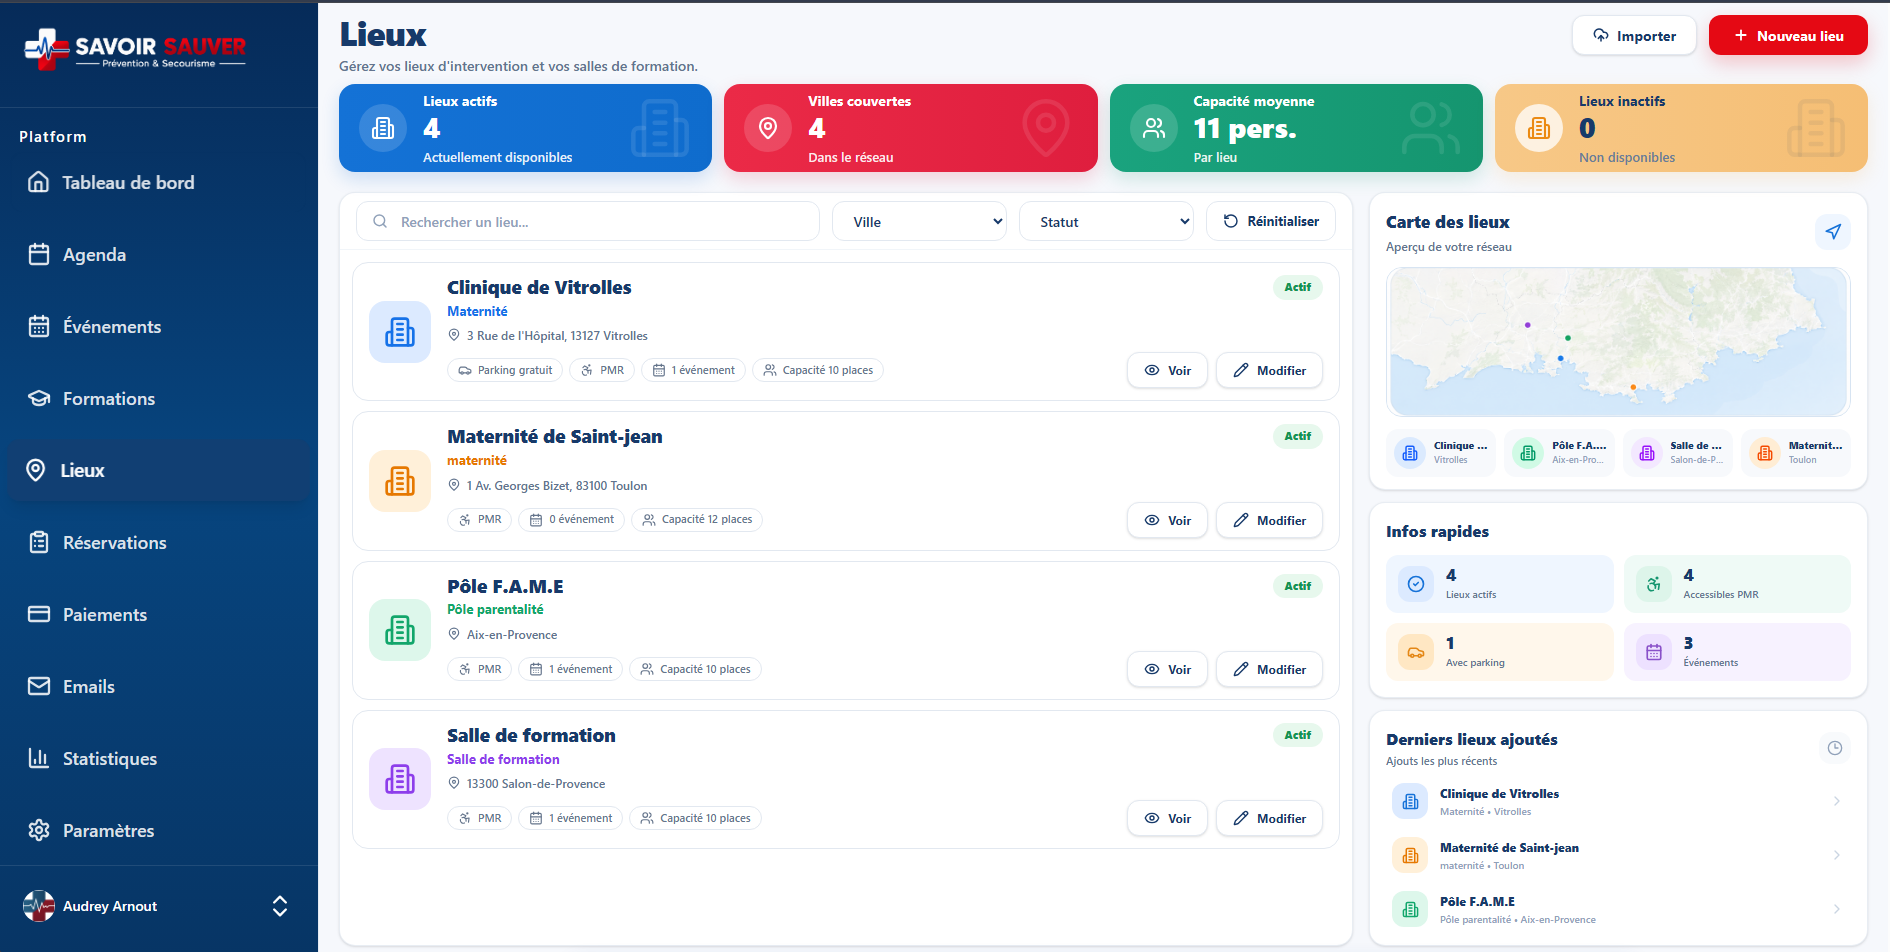Click Accessibles PMR wheelchair icon
1890x952 pixels.
pos(1654,584)
